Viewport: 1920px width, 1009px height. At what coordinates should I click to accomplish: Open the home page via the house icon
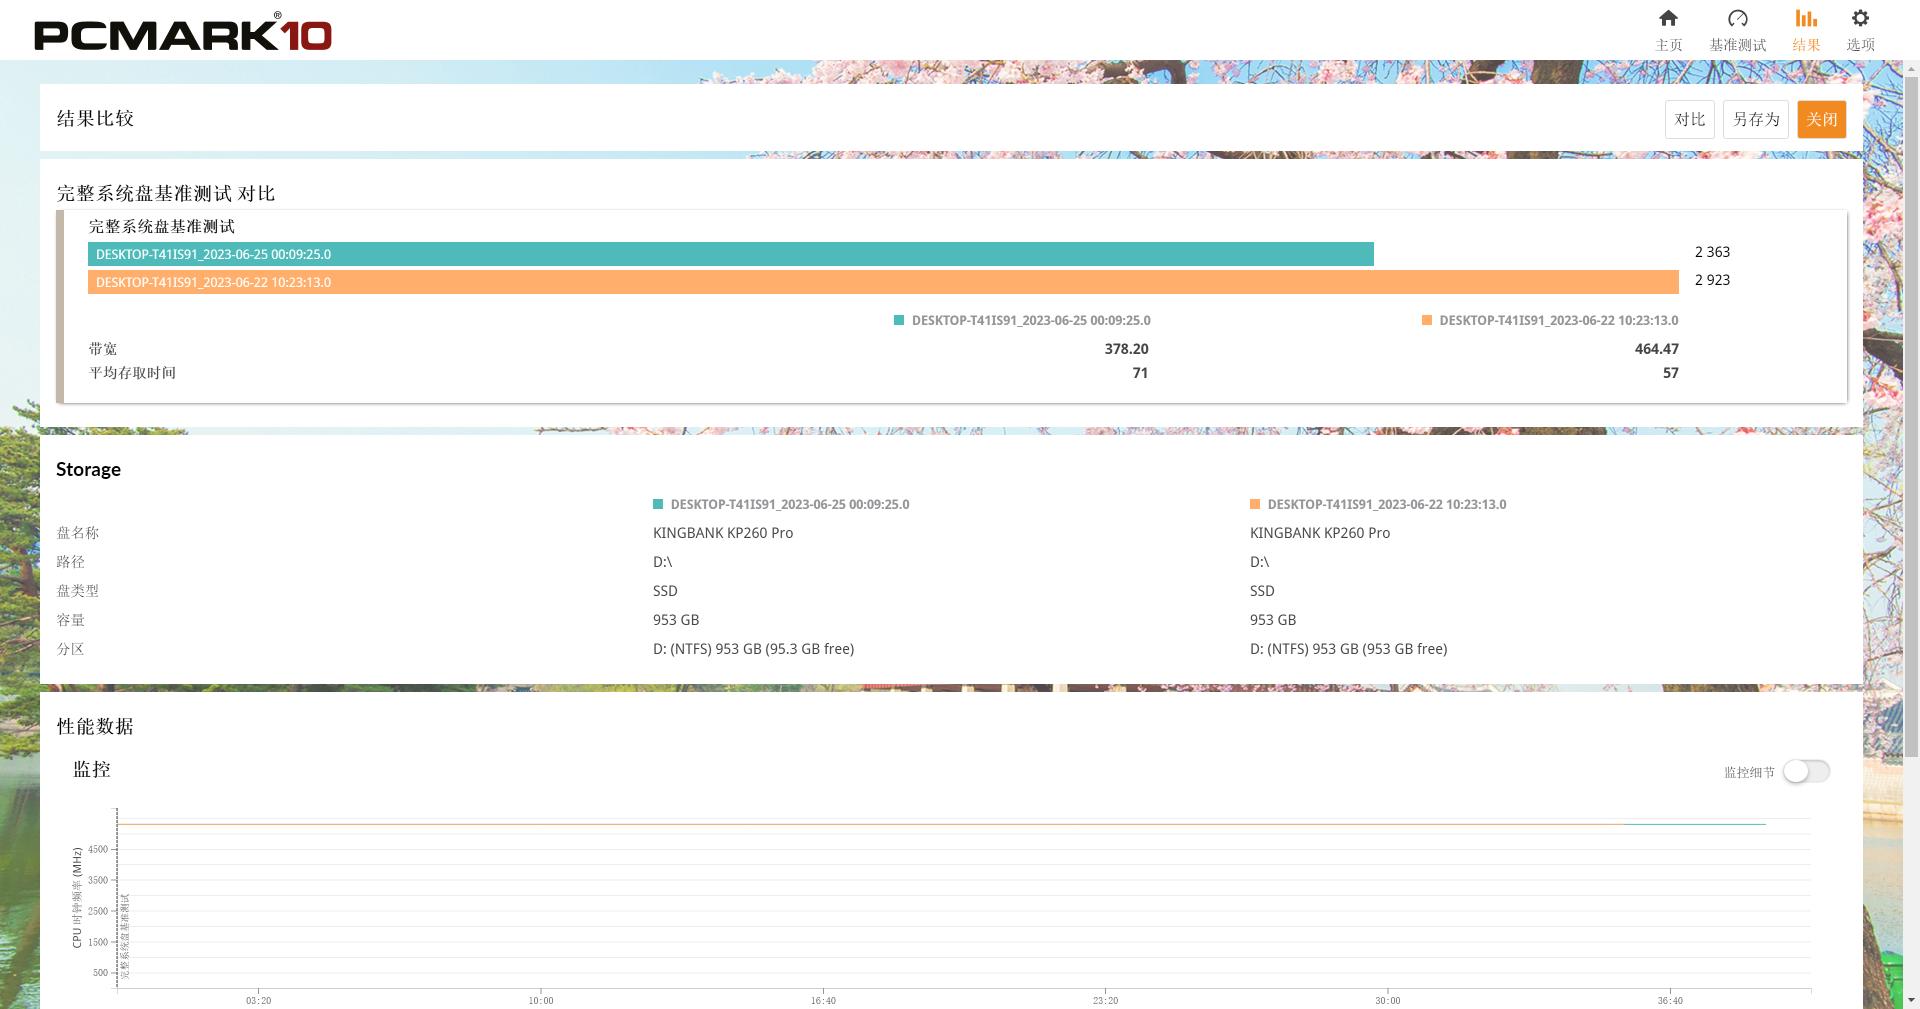click(x=1668, y=18)
